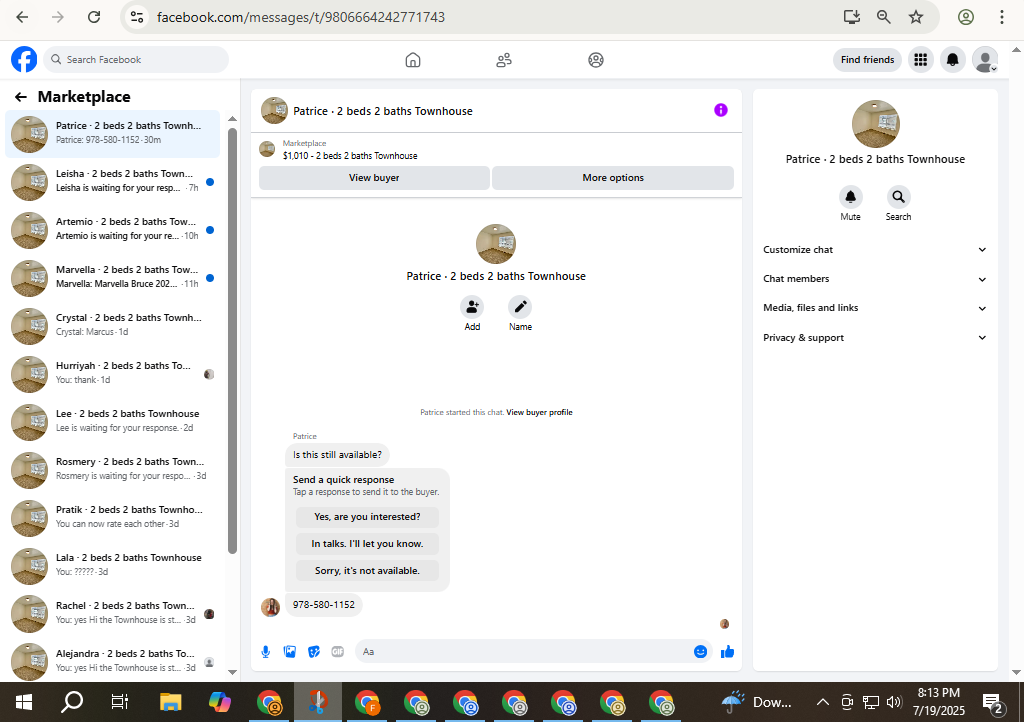Open the Facebook menu grid icon

921,60
